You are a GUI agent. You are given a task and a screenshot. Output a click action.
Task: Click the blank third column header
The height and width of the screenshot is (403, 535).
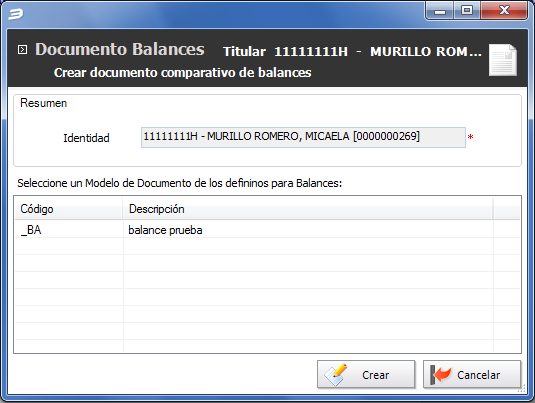click(x=507, y=209)
